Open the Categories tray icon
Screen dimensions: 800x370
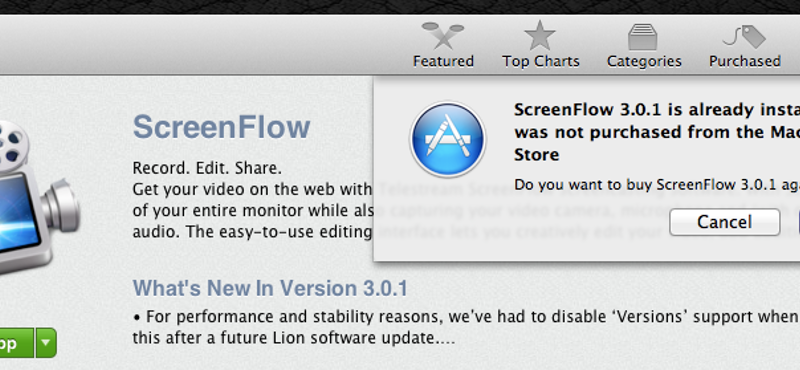tap(643, 37)
